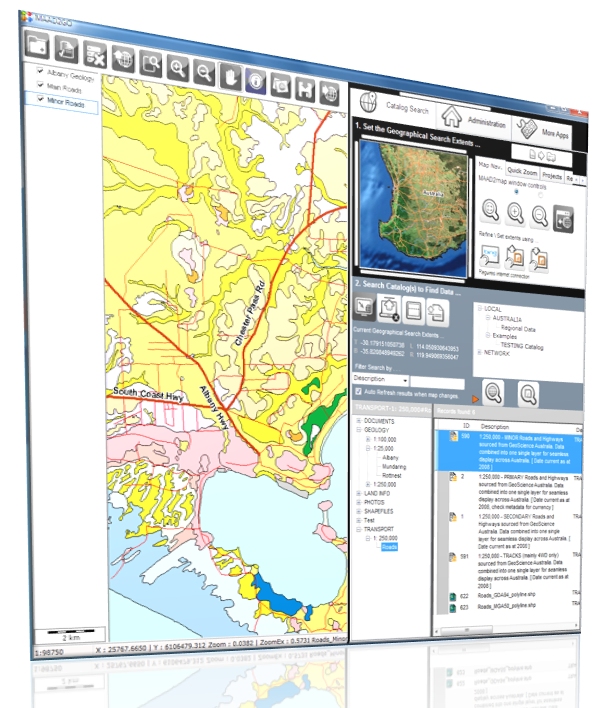Viewport: 600px width, 708px height.
Task: Activate the identify info tool
Action: [x=256, y=82]
